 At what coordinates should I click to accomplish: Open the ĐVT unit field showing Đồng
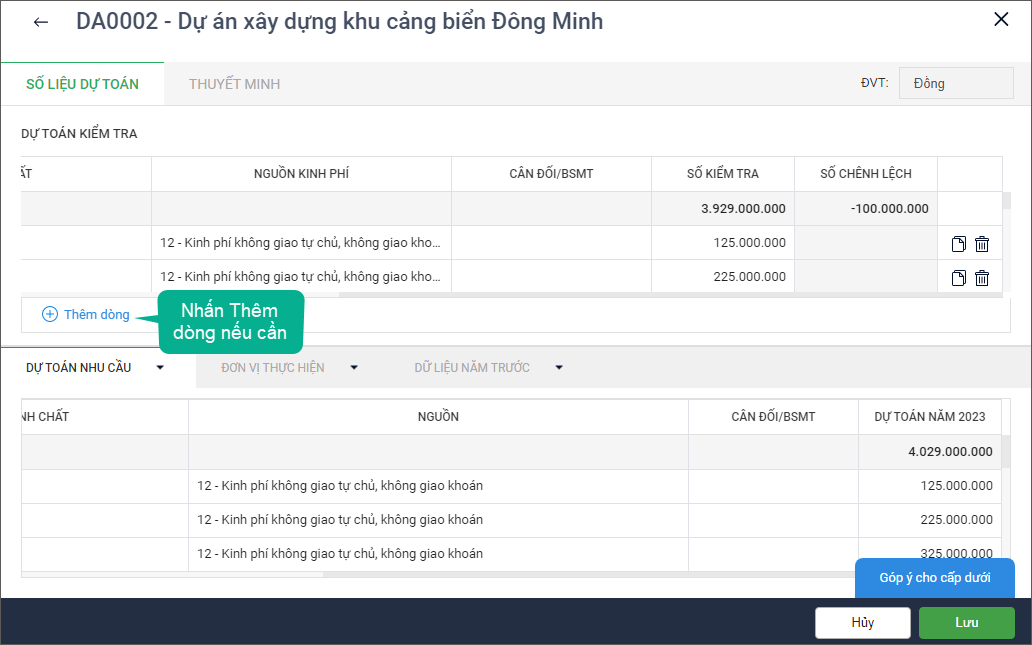955,84
